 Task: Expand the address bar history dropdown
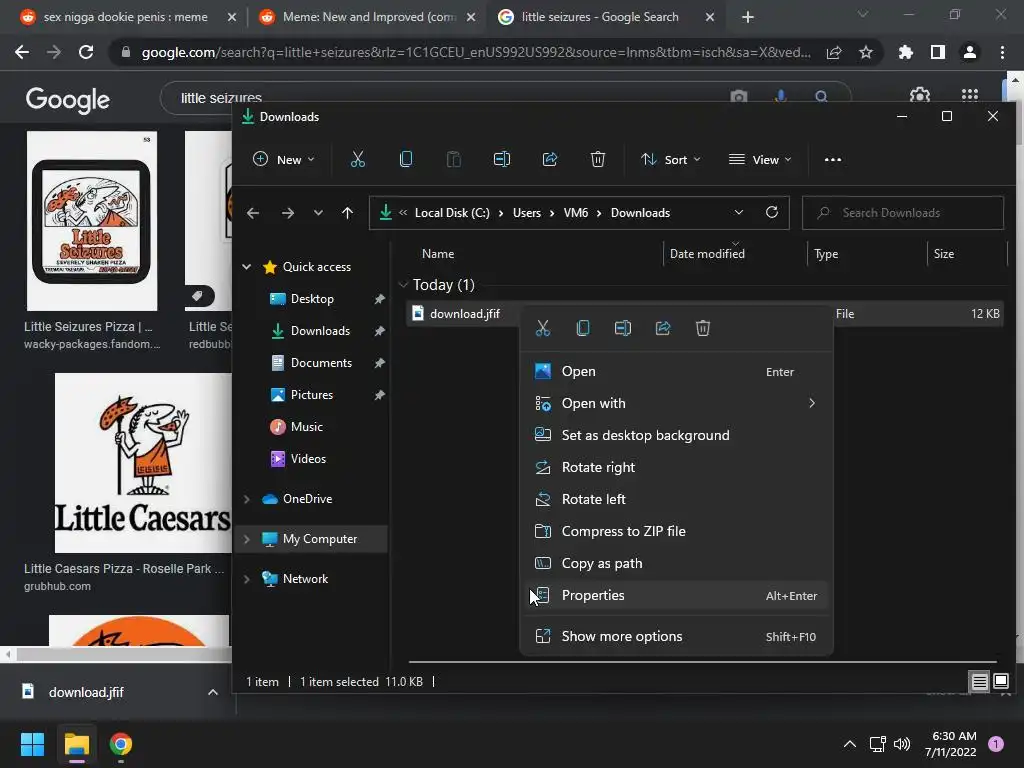pos(739,212)
